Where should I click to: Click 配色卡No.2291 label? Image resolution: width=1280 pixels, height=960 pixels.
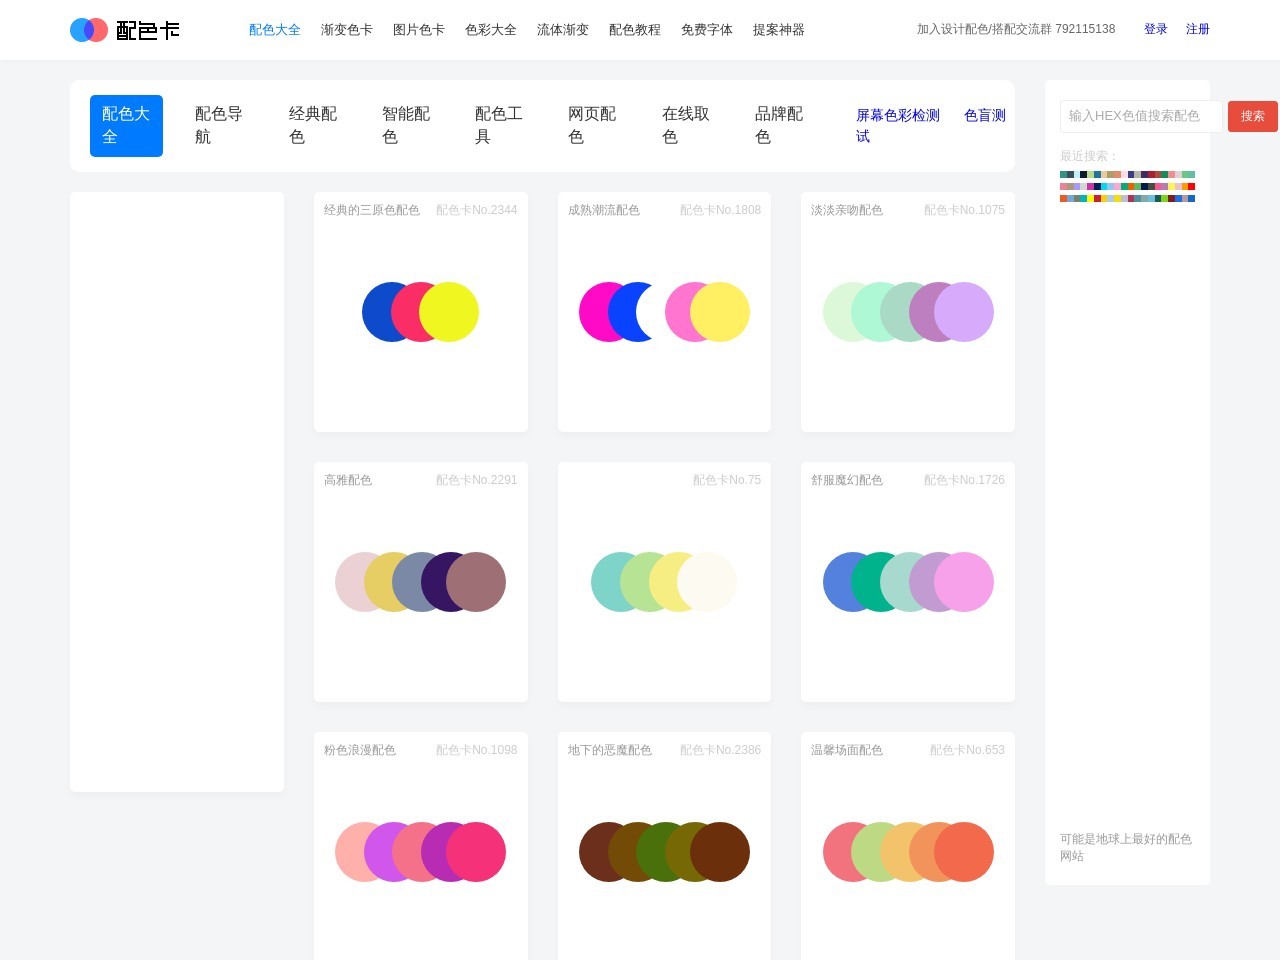click(x=477, y=480)
